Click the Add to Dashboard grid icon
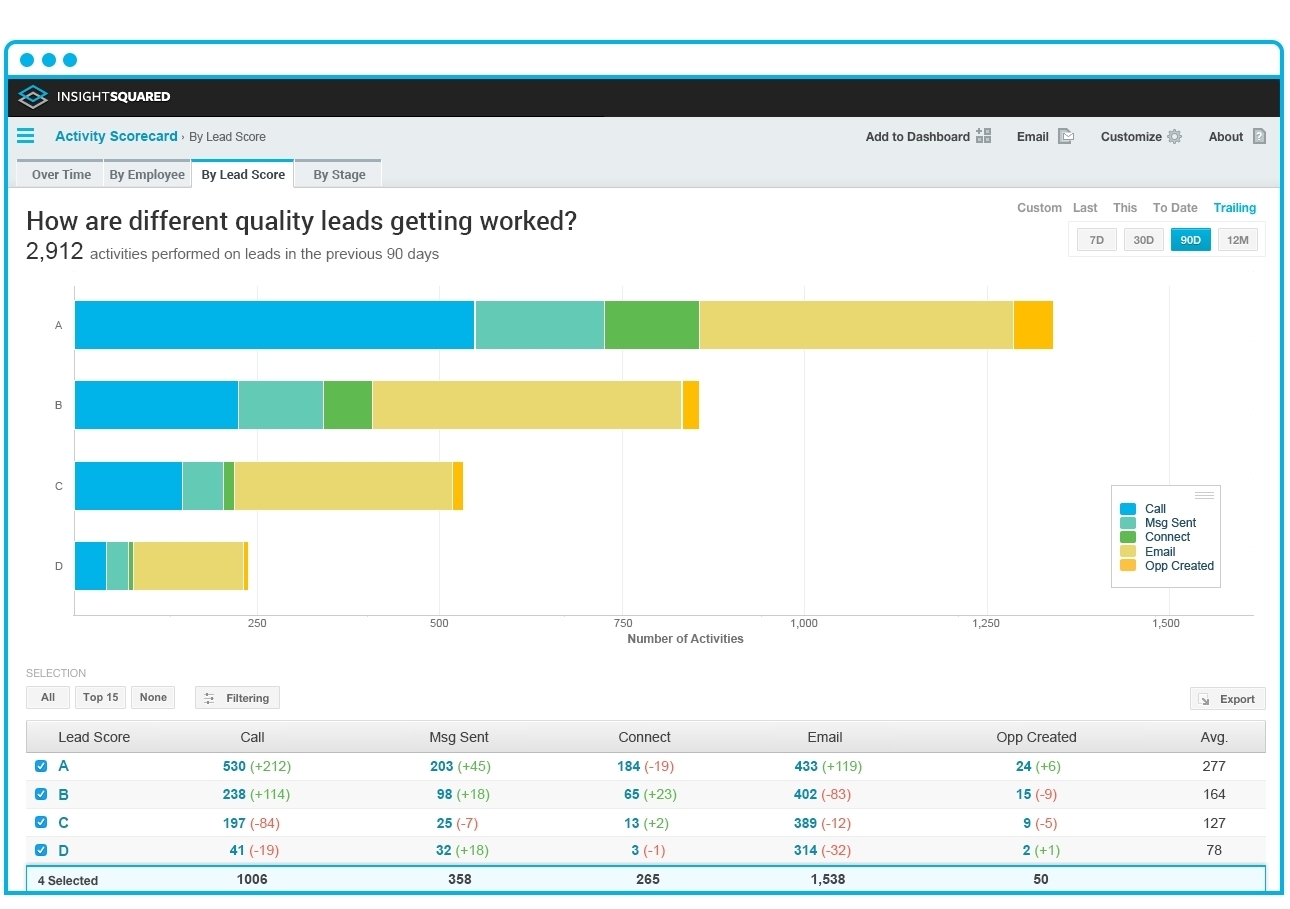 pos(983,136)
